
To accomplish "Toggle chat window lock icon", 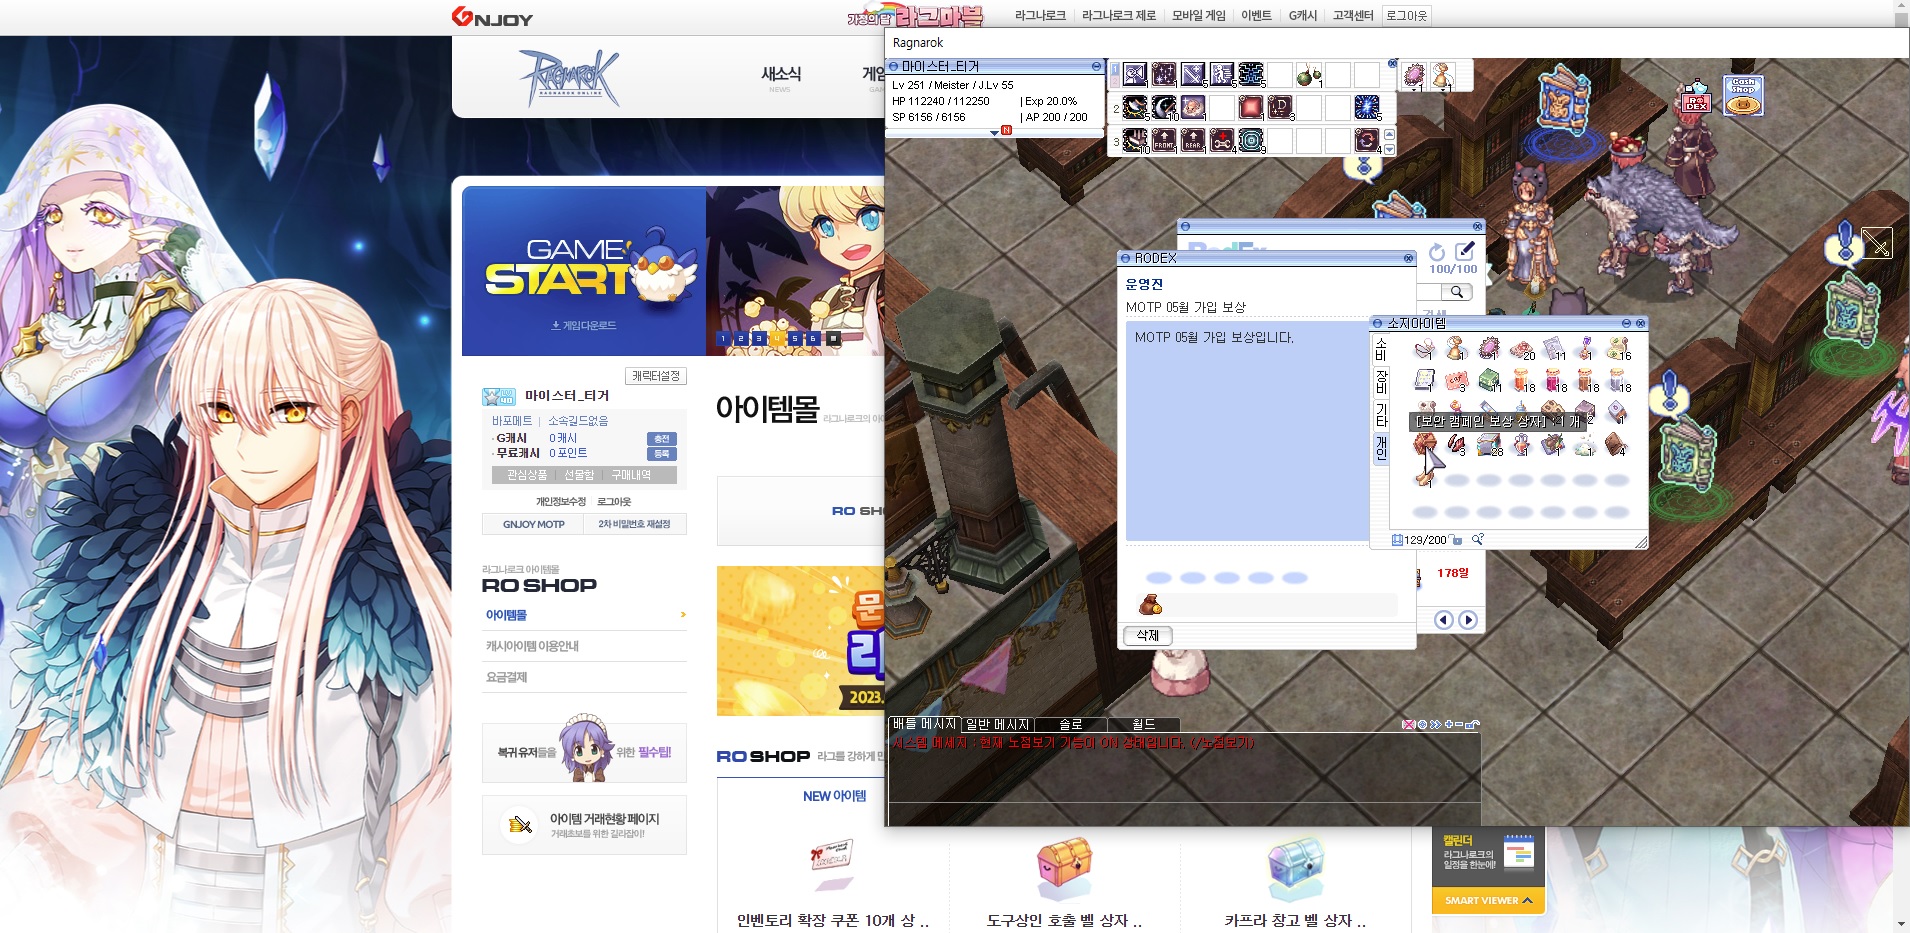I will click(1473, 724).
